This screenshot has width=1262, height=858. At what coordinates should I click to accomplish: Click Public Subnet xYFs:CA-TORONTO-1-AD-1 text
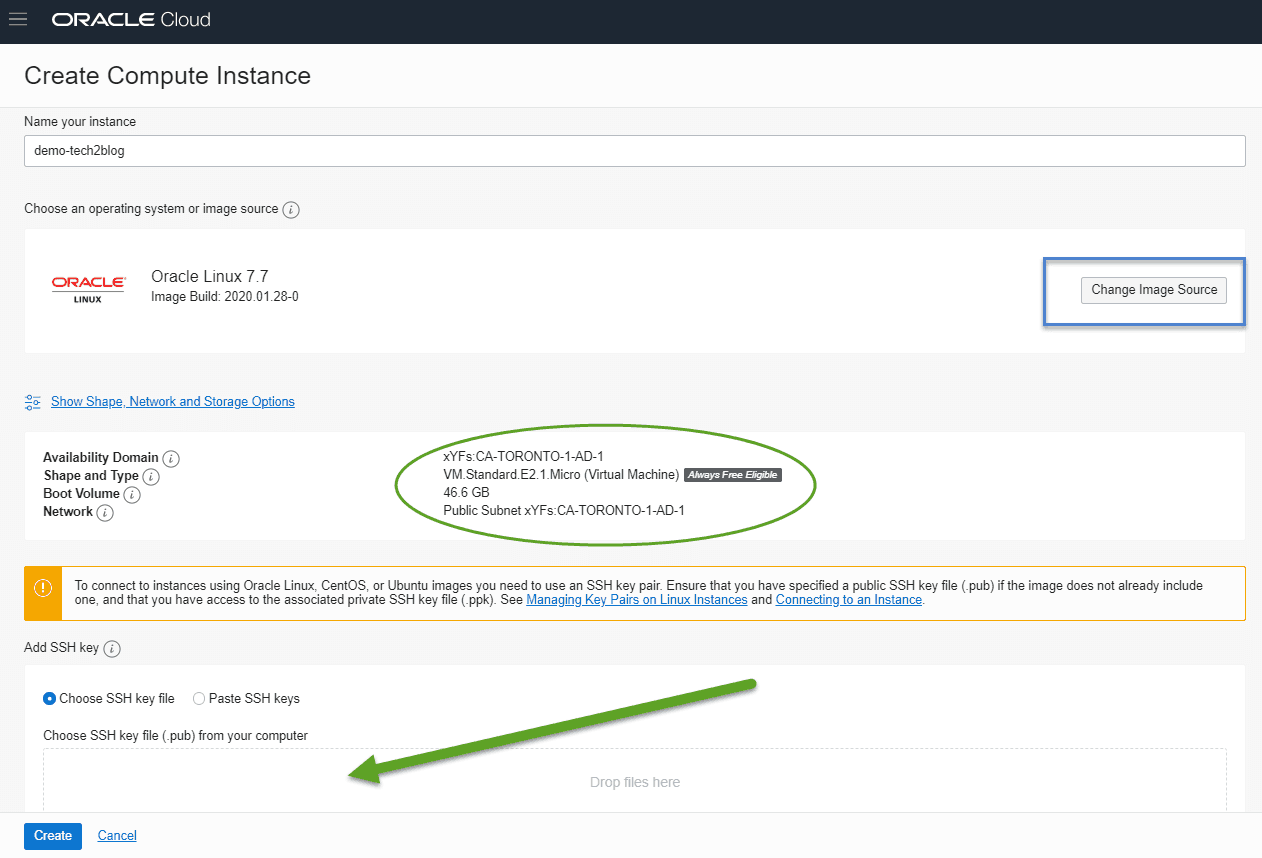click(564, 511)
